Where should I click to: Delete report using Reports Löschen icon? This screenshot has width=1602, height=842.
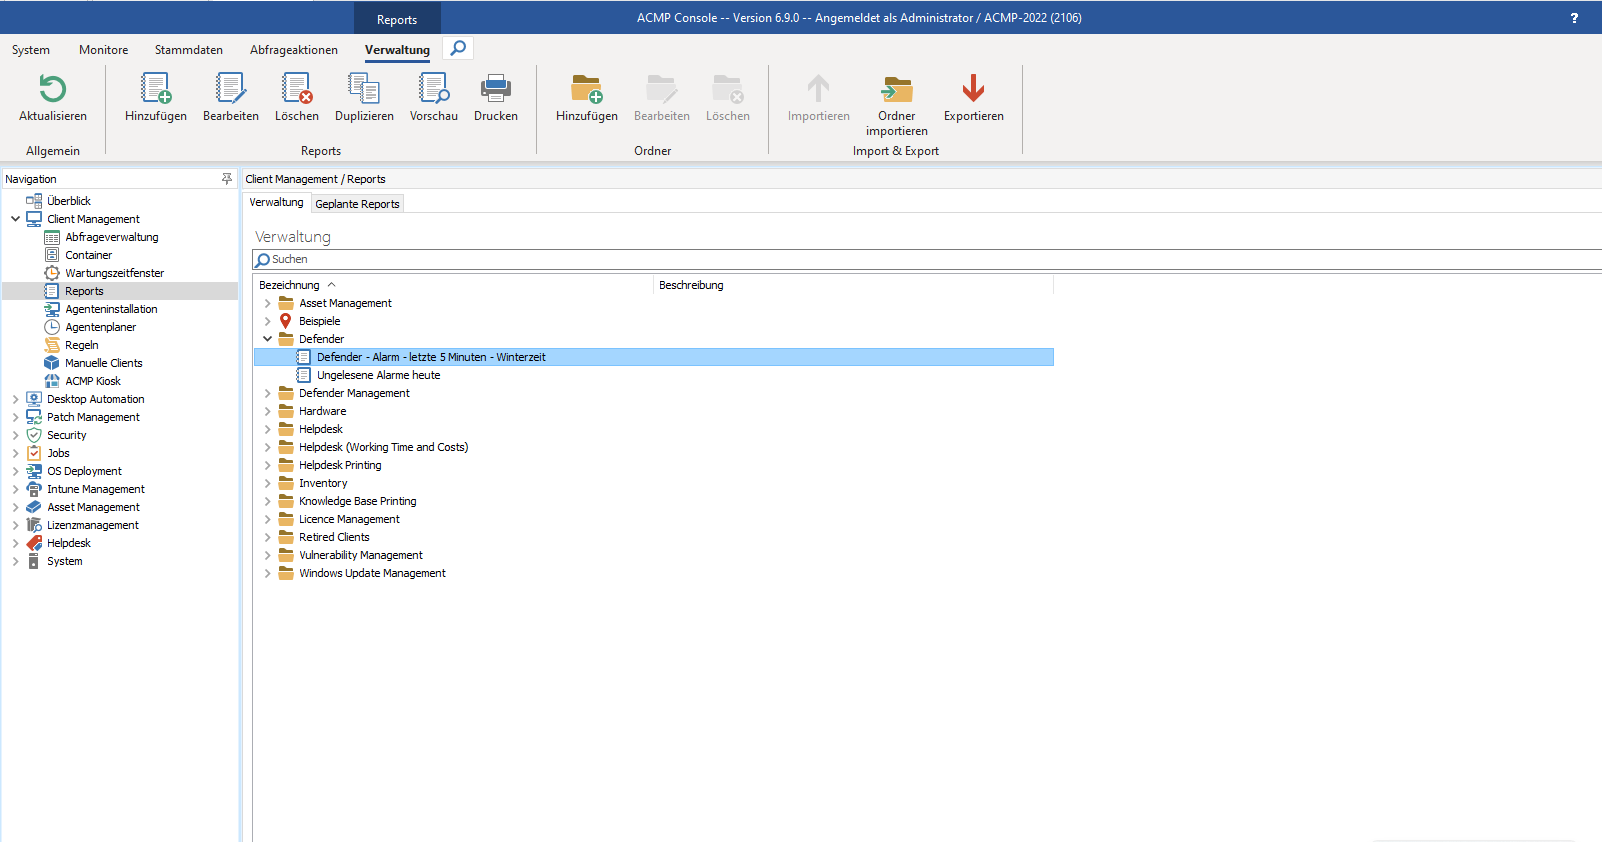click(x=297, y=89)
